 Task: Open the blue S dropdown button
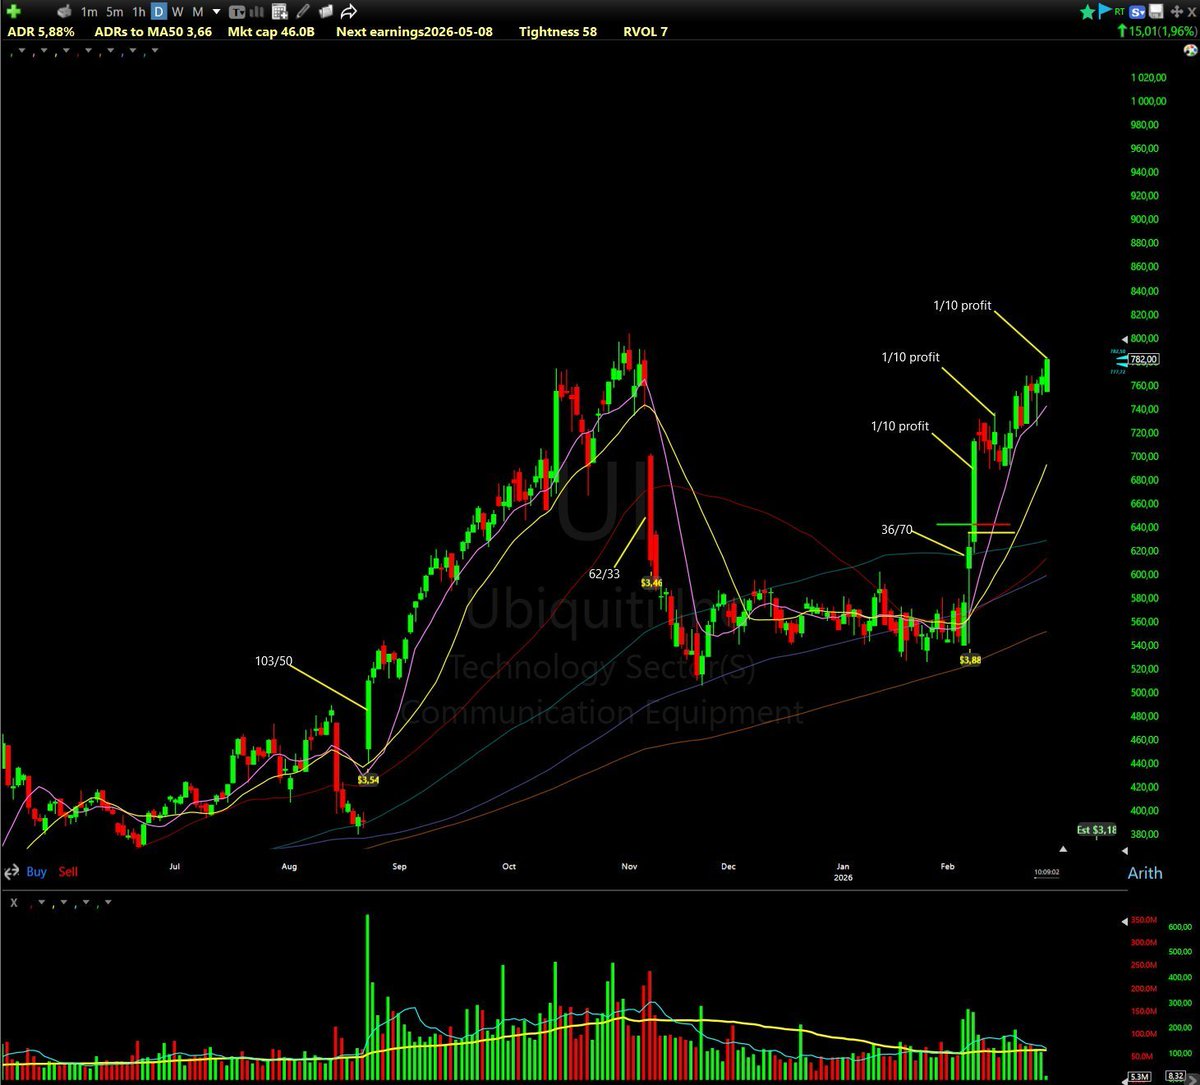tap(1137, 12)
